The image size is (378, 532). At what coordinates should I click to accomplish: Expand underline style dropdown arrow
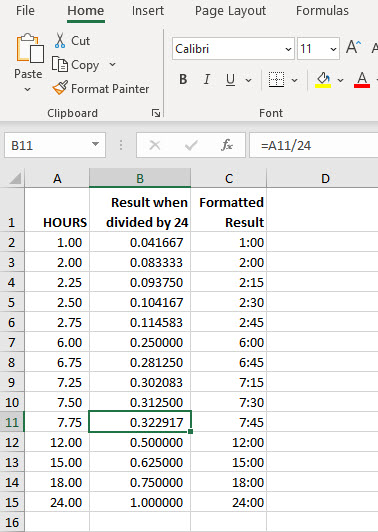pyautogui.click(x=248, y=80)
